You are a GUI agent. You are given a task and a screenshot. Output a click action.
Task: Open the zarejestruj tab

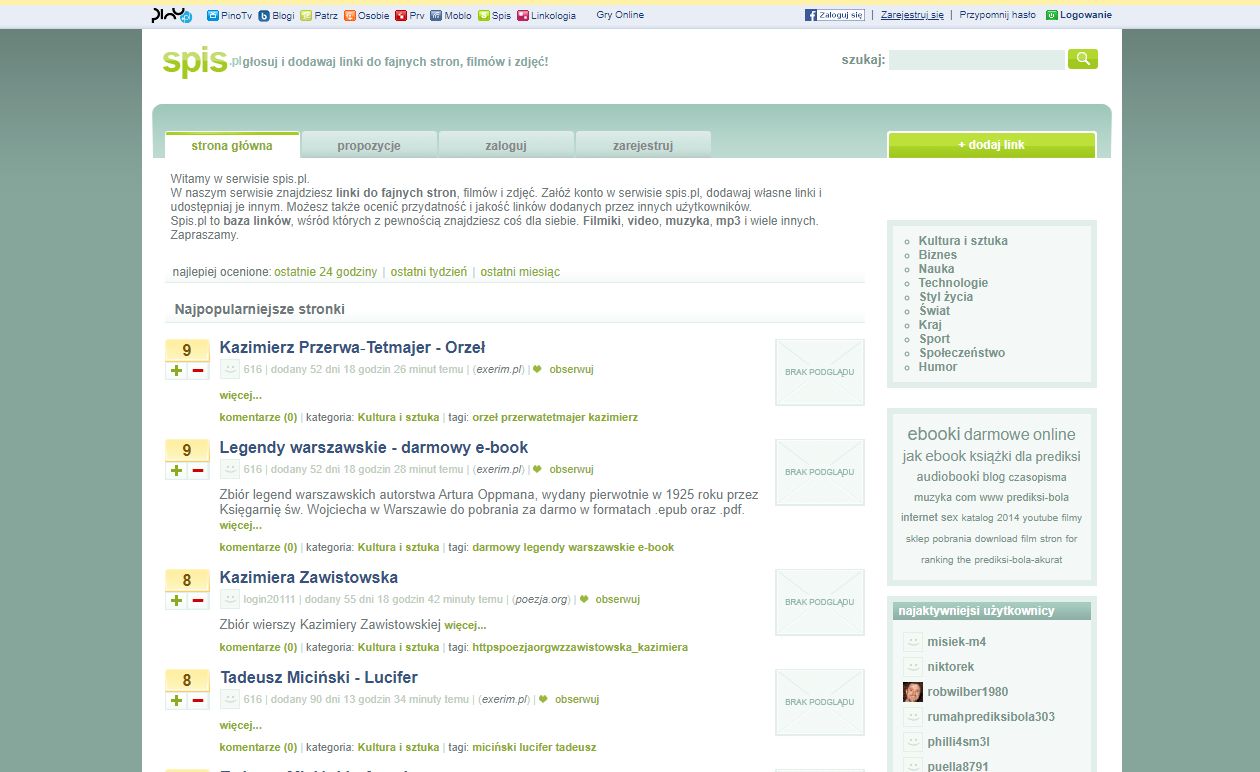(x=643, y=145)
